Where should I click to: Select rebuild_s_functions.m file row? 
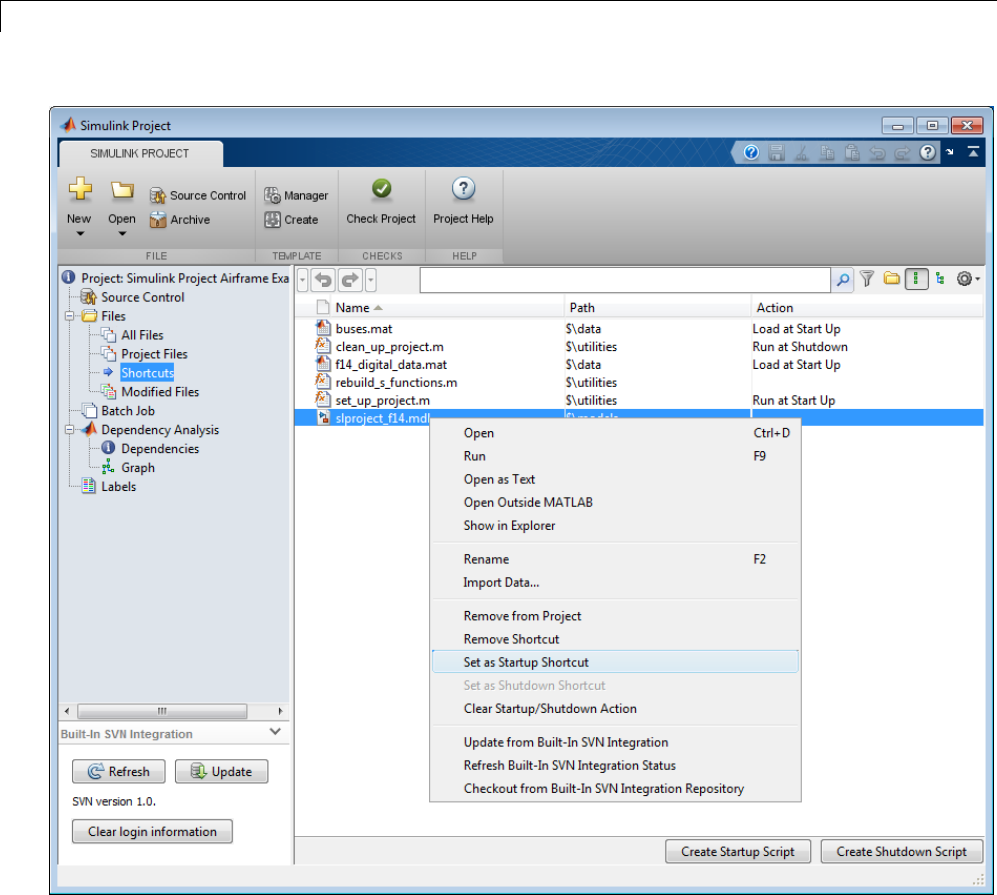coord(639,383)
